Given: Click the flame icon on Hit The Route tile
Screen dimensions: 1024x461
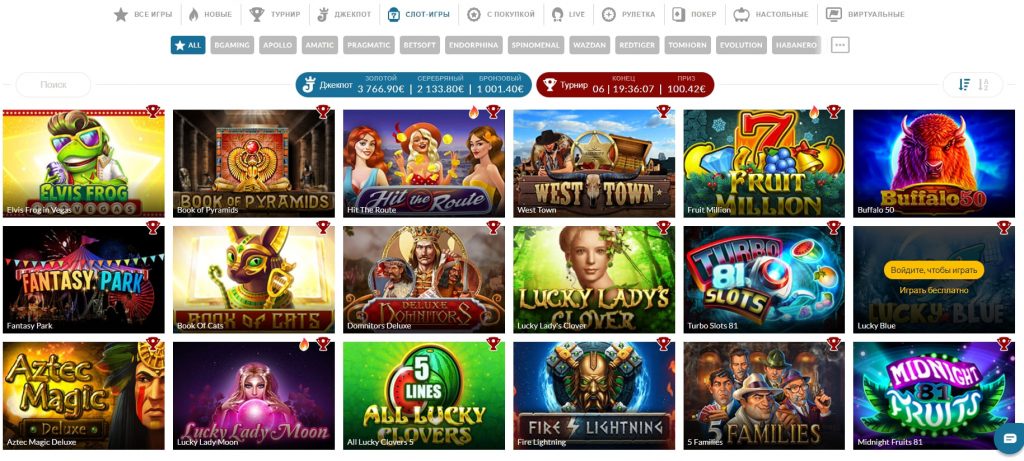Looking at the screenshot, I should (473, 112).
